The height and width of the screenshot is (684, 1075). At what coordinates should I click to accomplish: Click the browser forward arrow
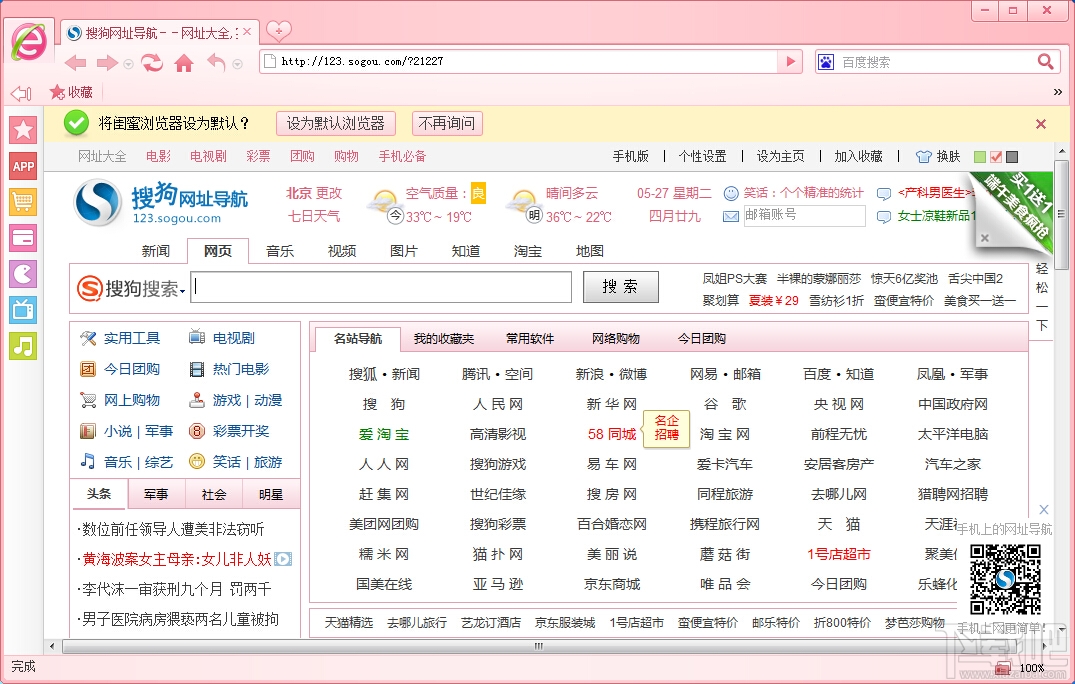point(107,63)
